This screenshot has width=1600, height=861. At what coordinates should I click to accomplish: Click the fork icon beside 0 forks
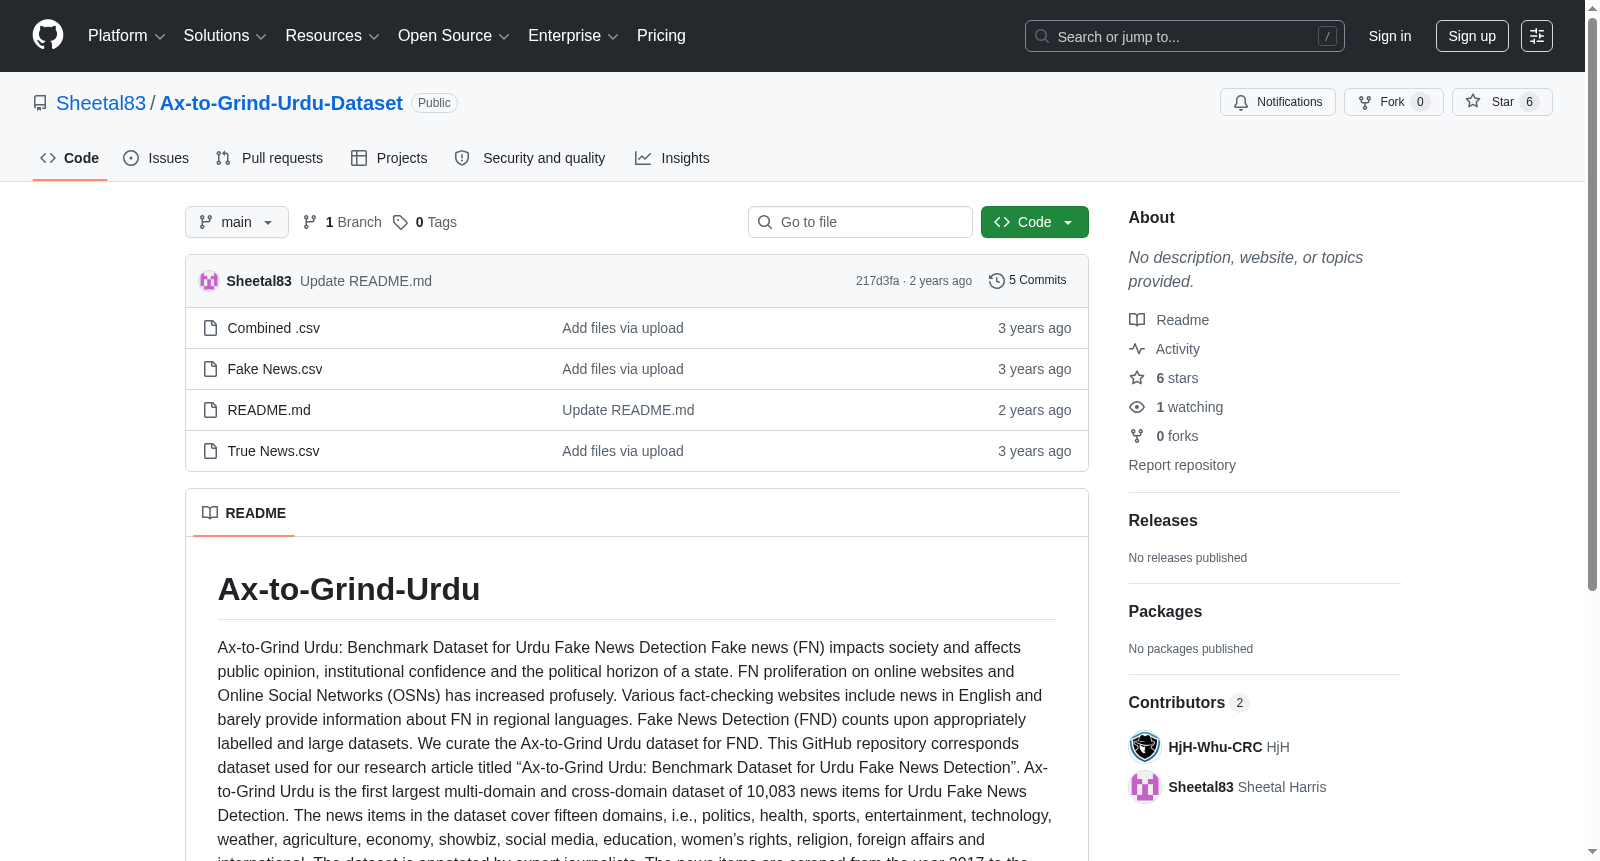[x=1137, y=436]
